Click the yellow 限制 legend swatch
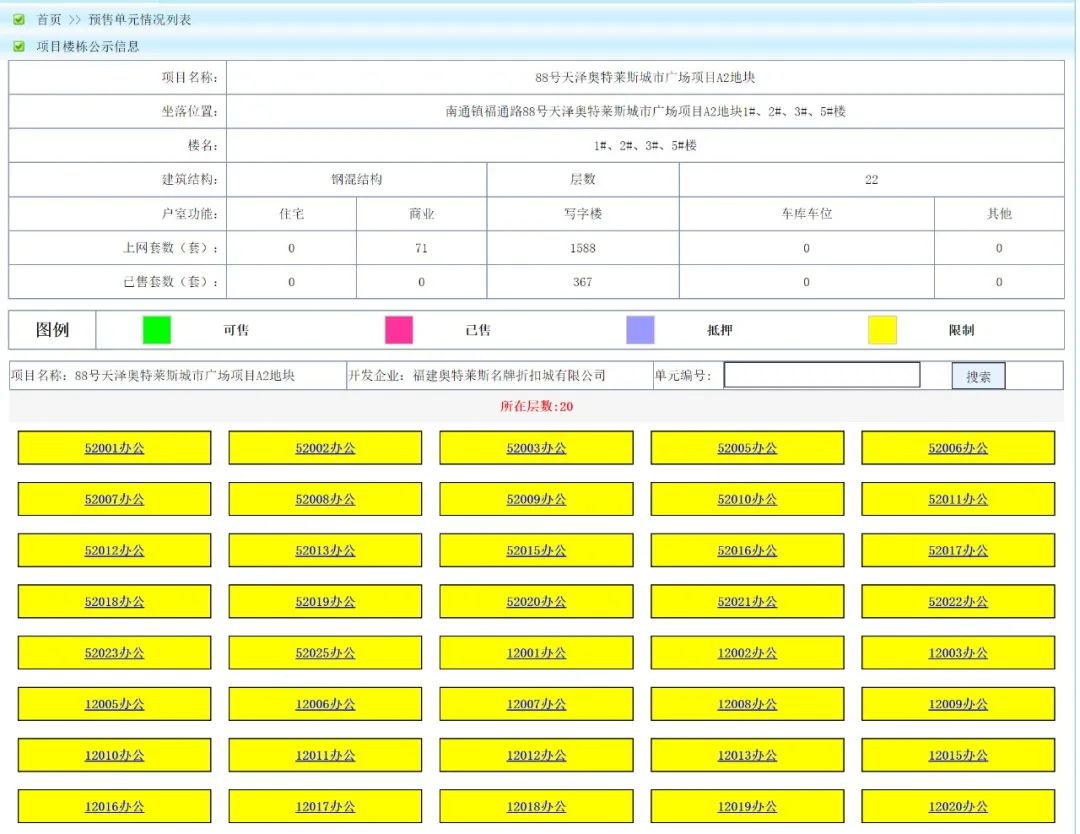This screenshot has width=1080, height=834. 882,330
